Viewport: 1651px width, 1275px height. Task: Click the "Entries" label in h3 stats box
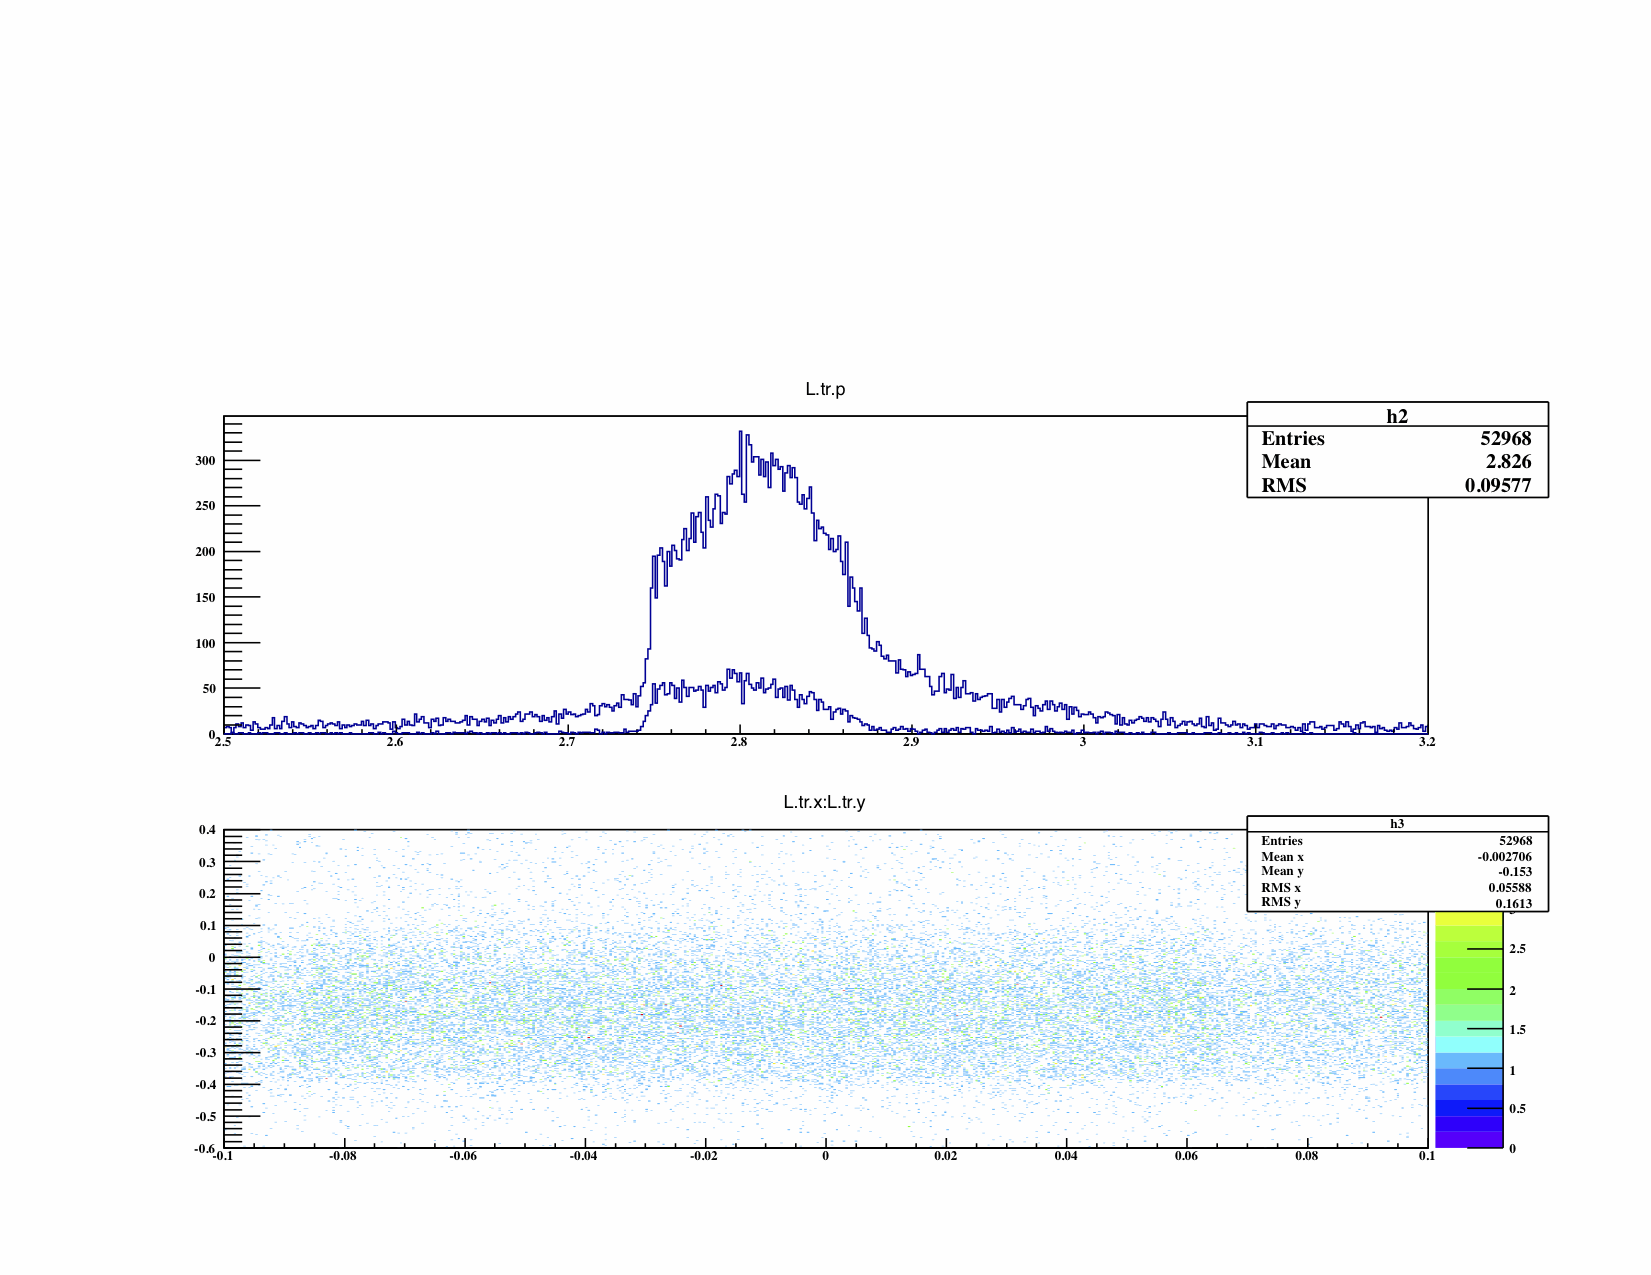(x=1282, y=841)
